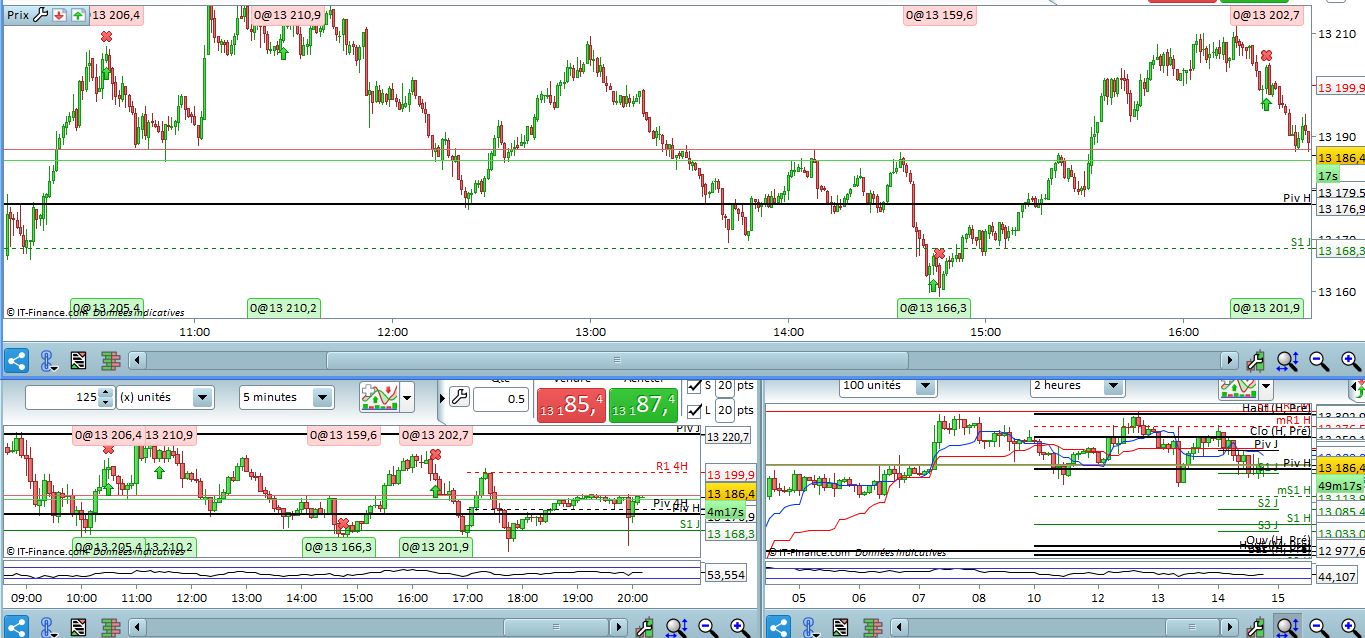Open the indicators icon in 5 minutes chart
The image size is (1365, 638).
pyautogui.click(x=378, y=397)
